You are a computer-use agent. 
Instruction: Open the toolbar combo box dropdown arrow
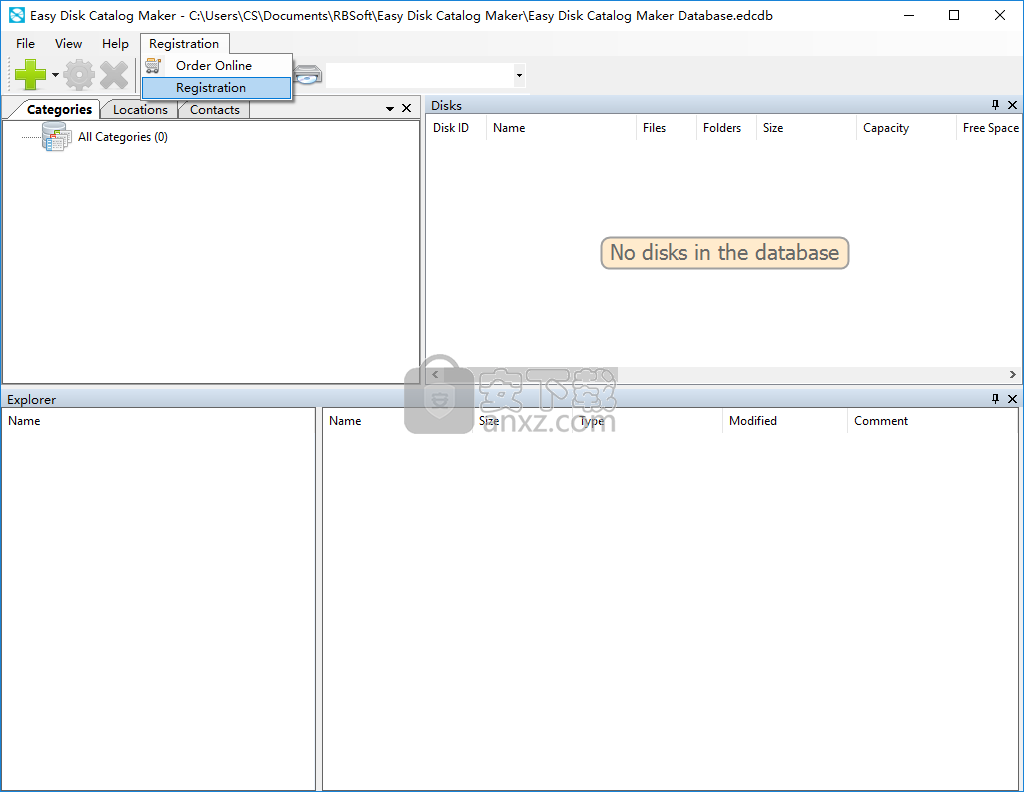[519, 75]
